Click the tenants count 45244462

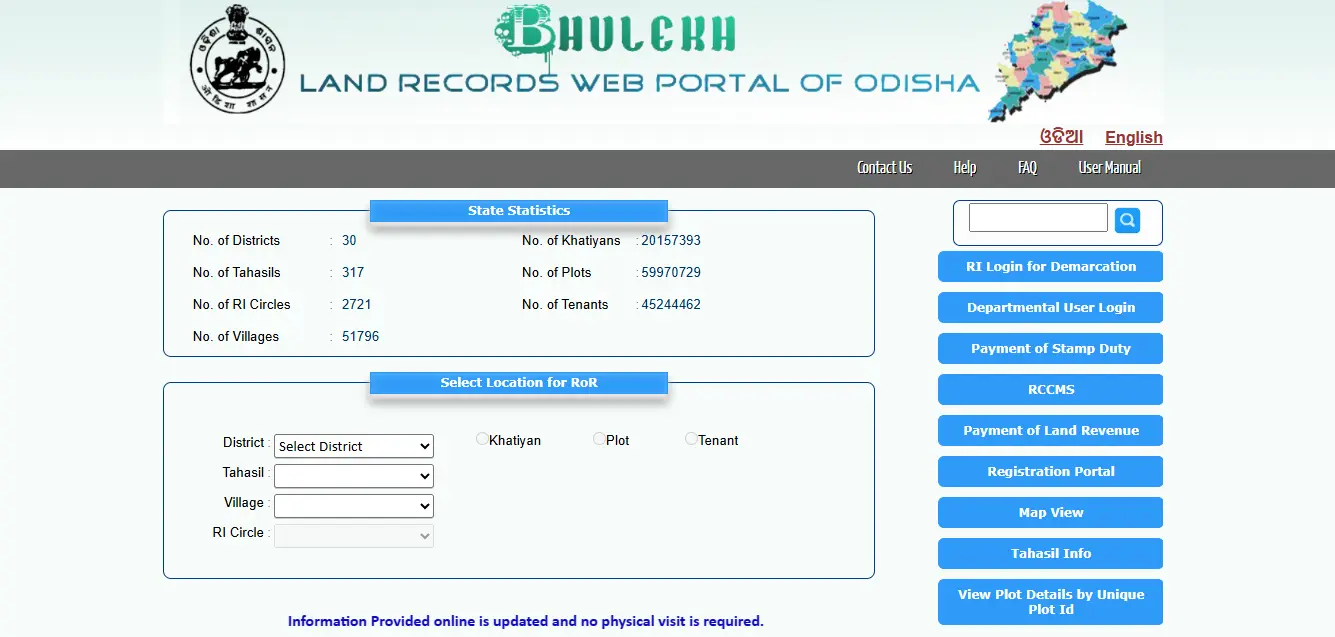671,305
